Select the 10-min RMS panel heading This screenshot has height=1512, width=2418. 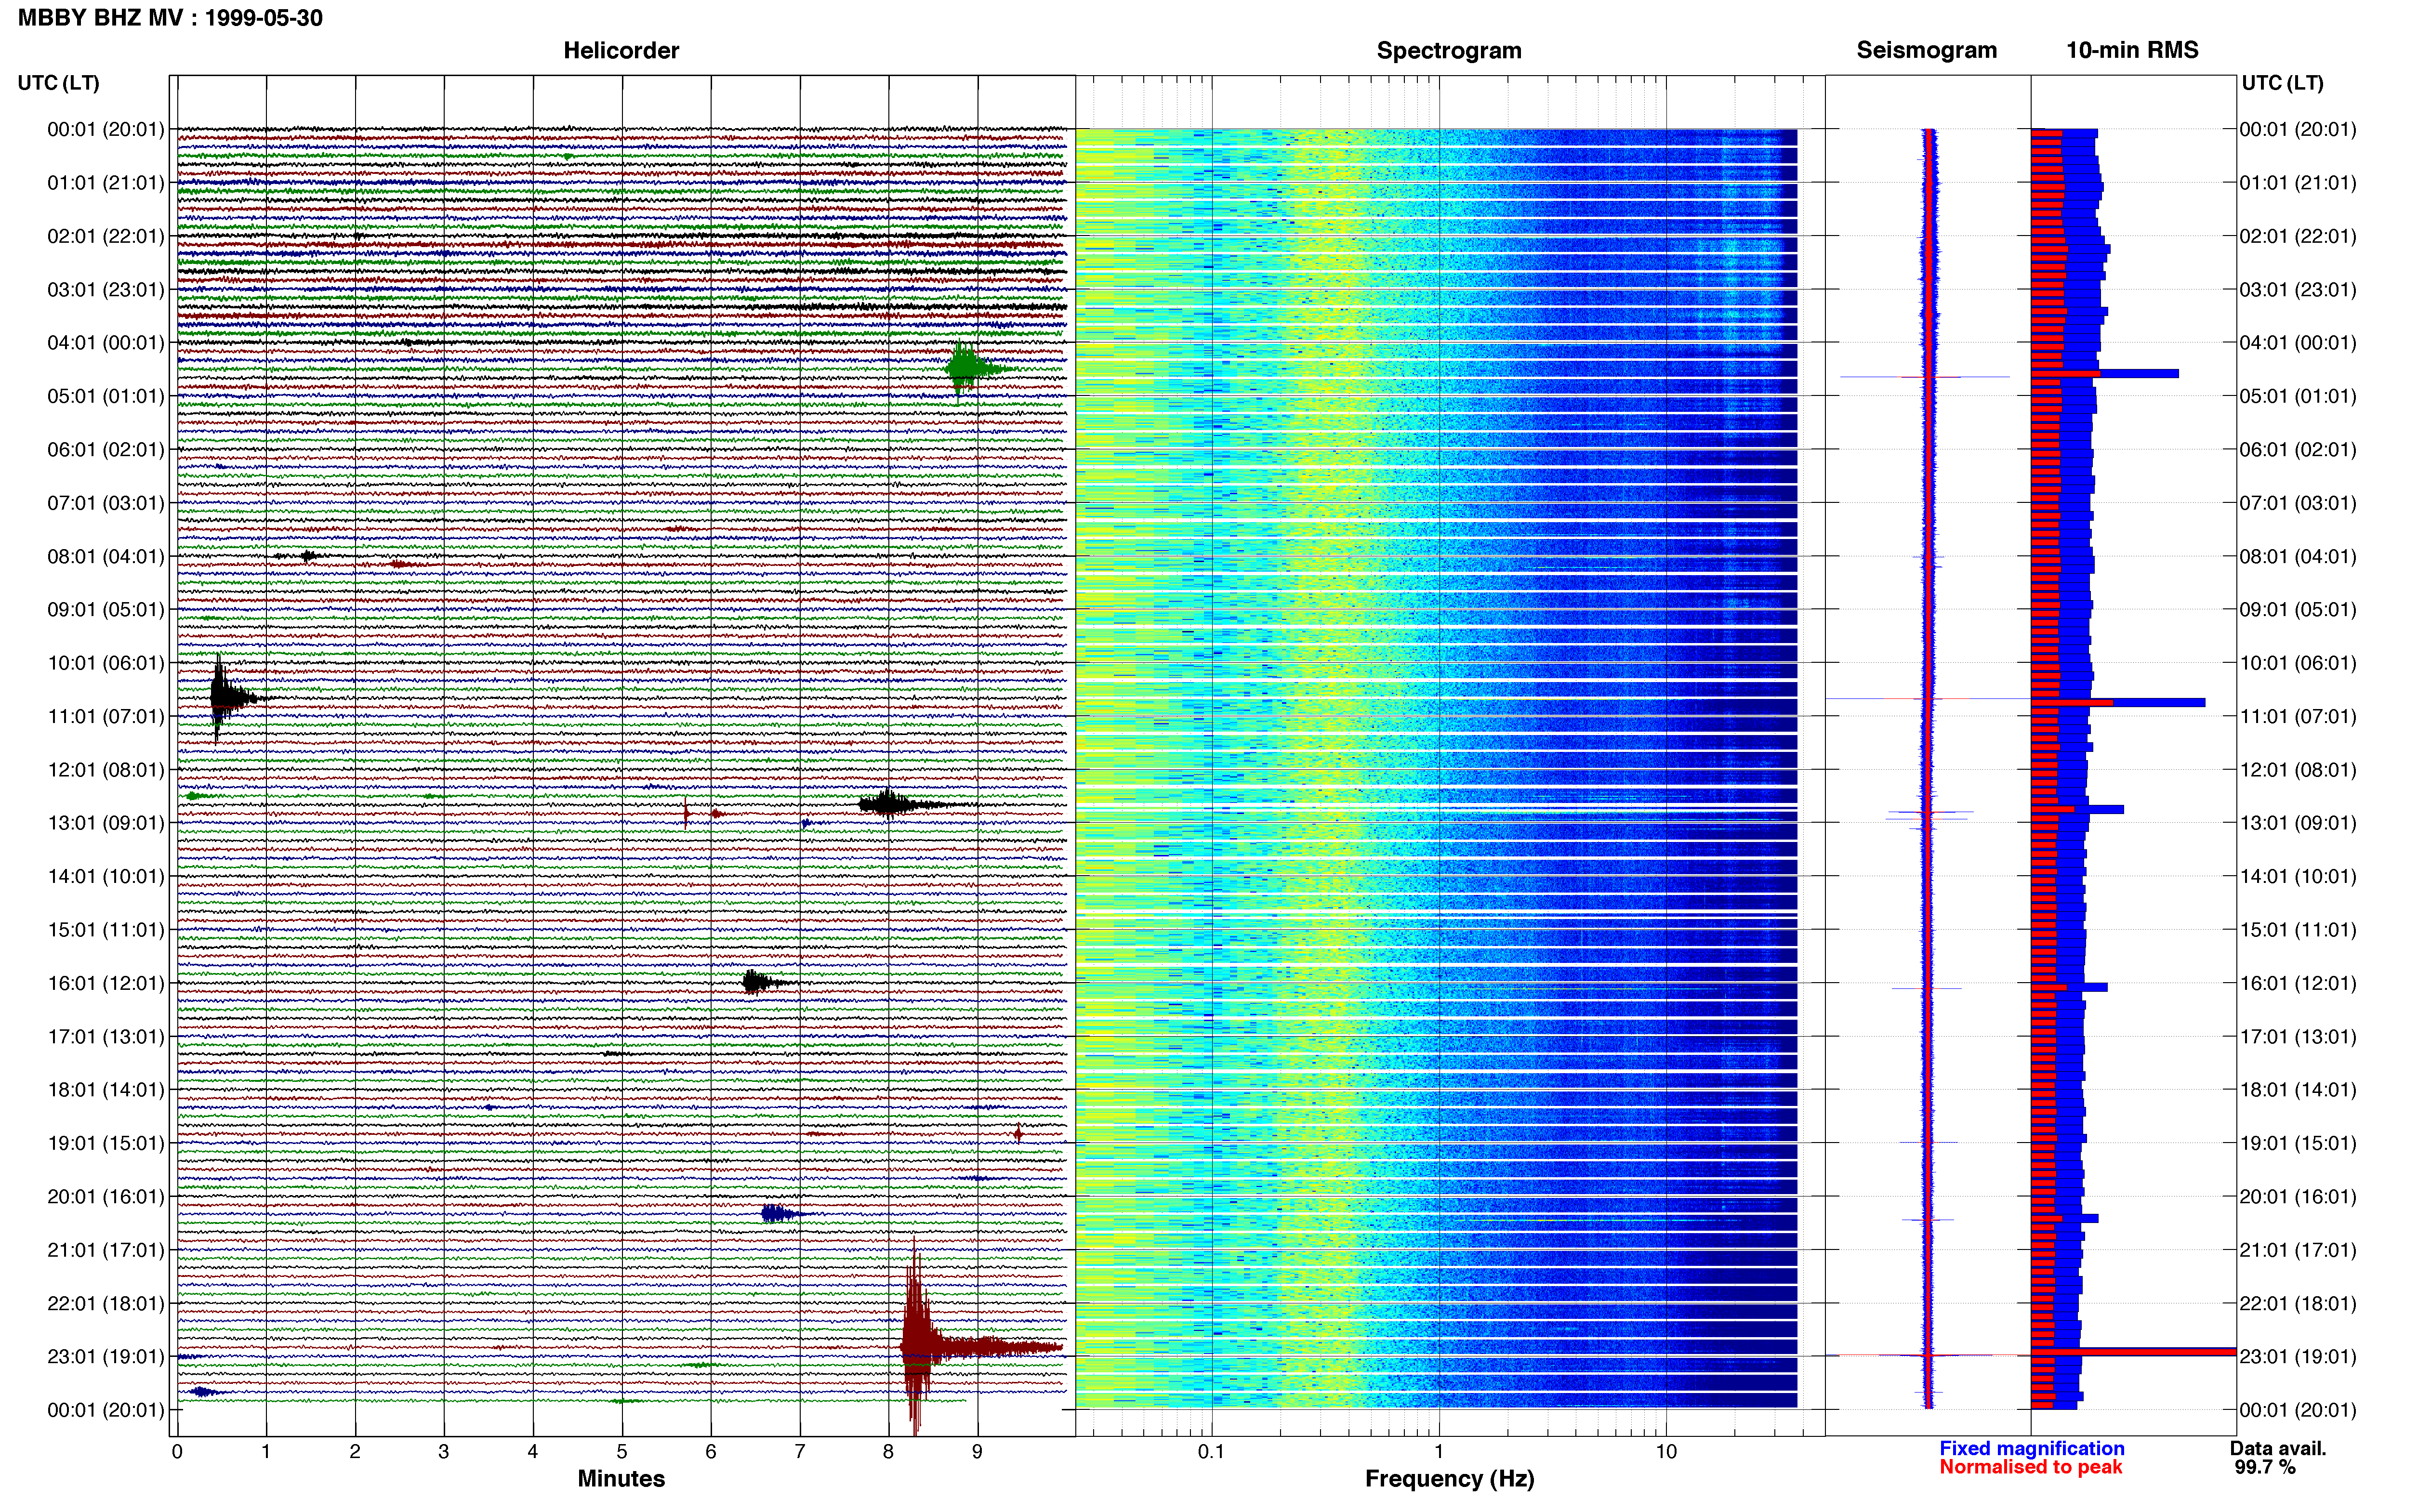pos(2132,50)
